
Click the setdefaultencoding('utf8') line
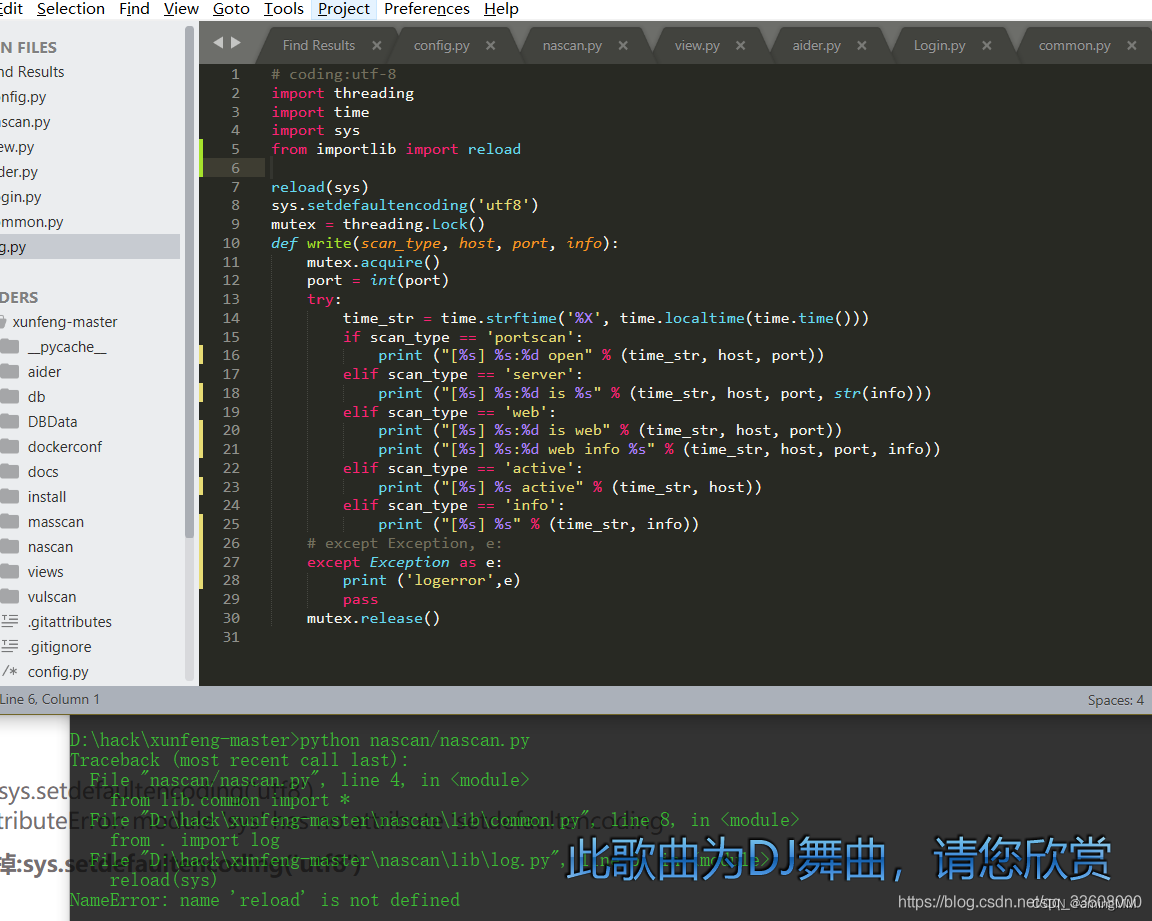click(x=405, y=205)
